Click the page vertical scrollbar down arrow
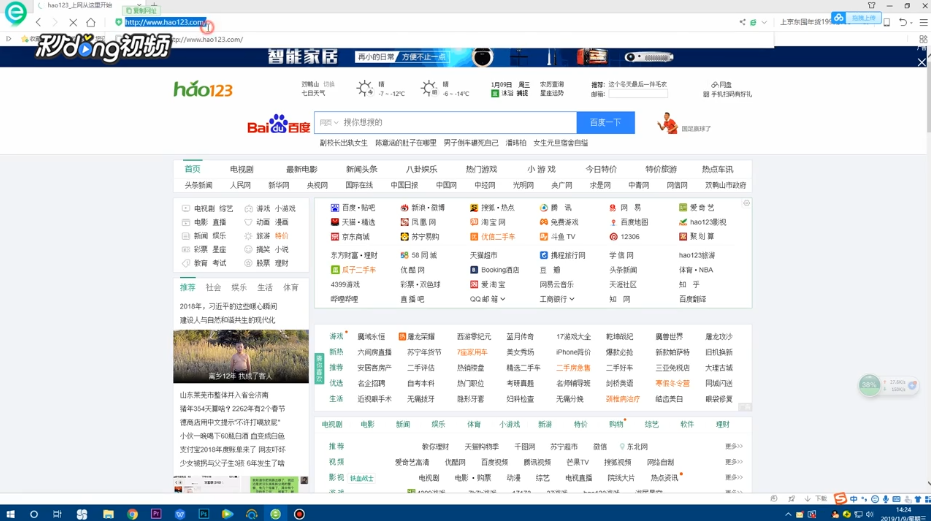Screen dimensions: 931x521 click(927, 484)
